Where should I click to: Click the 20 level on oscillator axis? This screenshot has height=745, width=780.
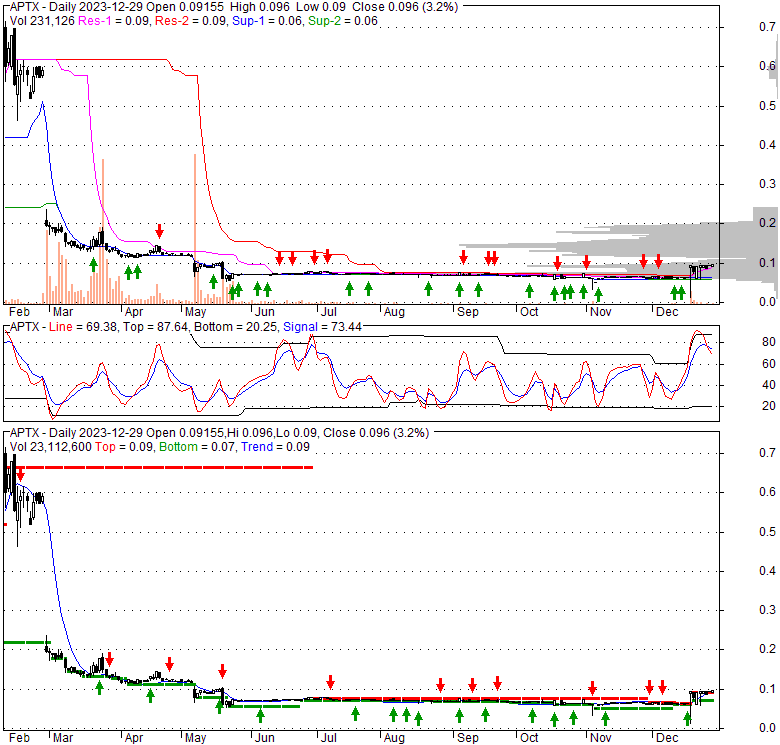click(769, 406)
